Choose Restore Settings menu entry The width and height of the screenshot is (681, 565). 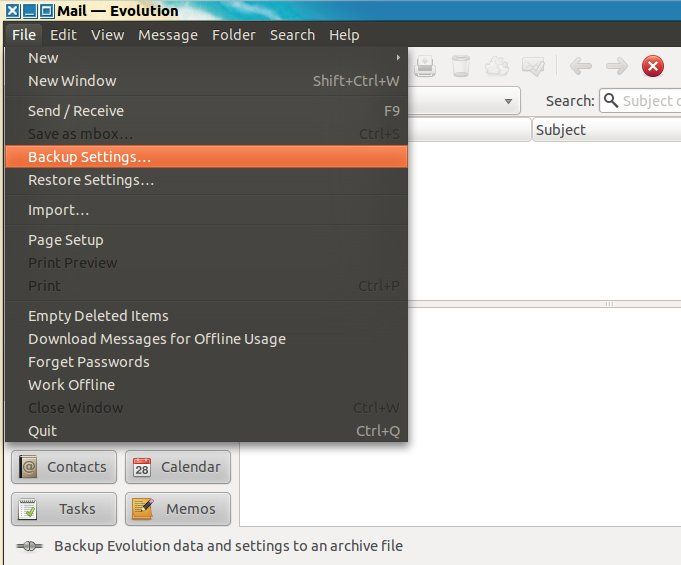[91, 180]
